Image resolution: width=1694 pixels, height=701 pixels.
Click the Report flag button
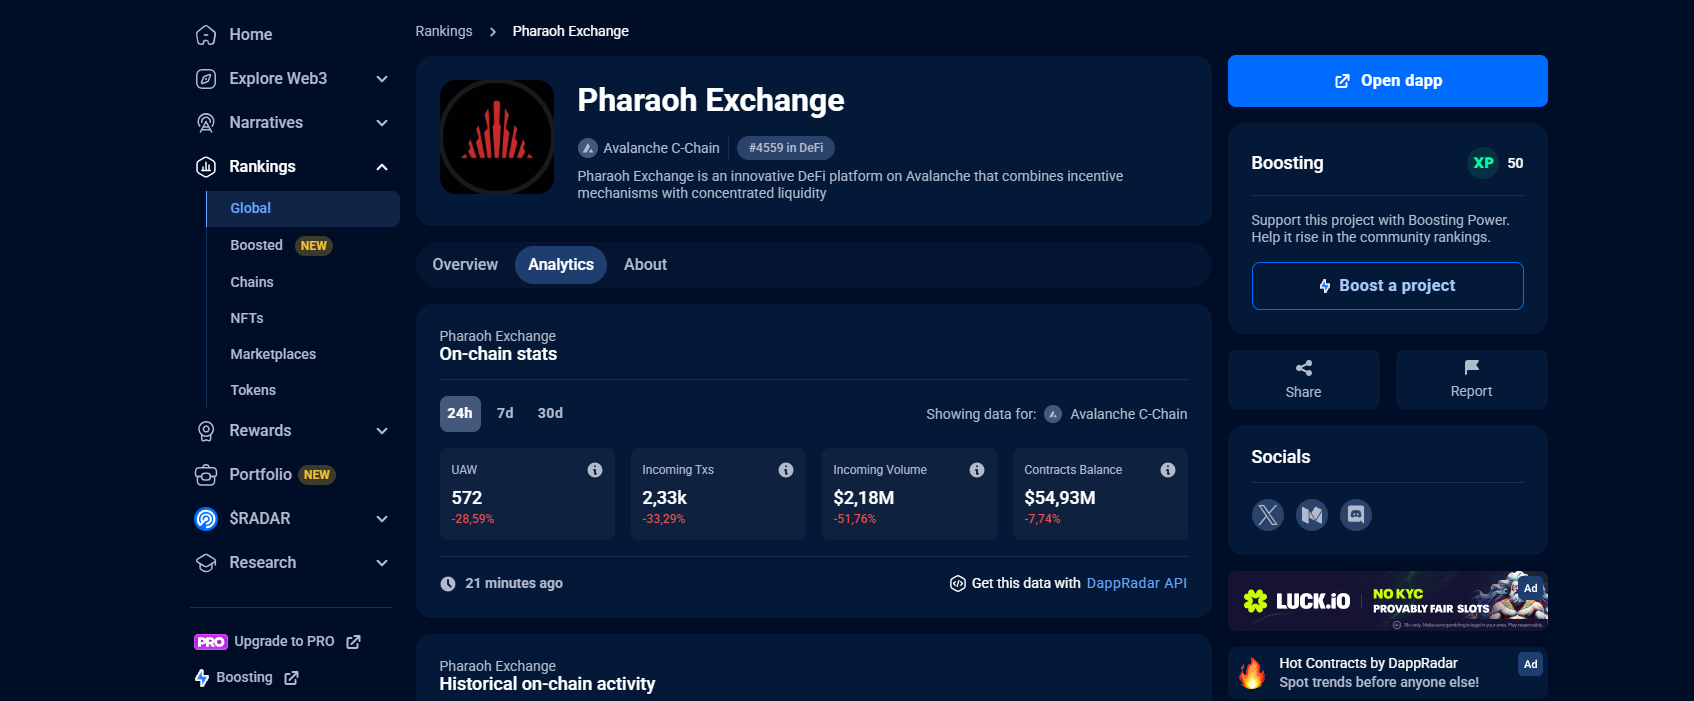coord(1472,379)
